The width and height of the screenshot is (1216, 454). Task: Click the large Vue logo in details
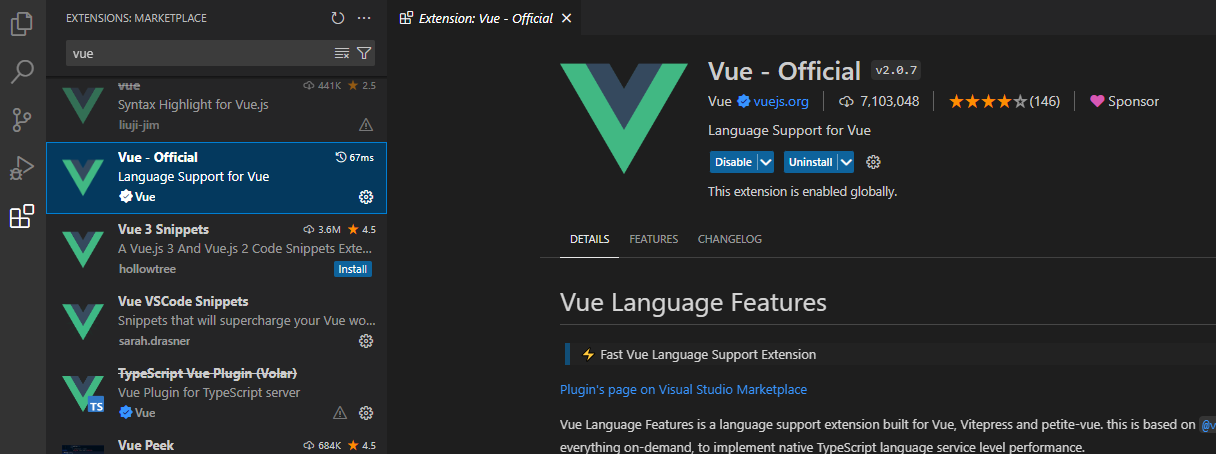(624, 118)
